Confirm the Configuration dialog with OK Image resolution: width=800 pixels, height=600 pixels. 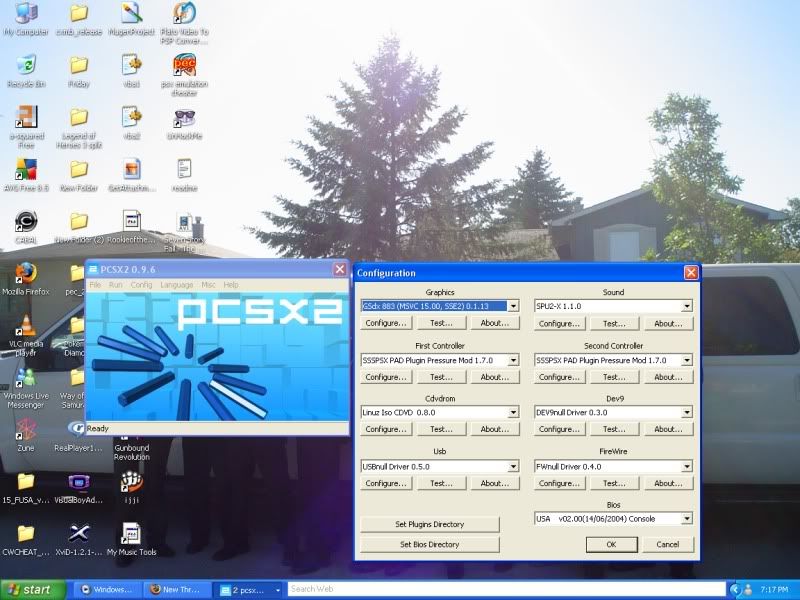(x=611, y=544)
